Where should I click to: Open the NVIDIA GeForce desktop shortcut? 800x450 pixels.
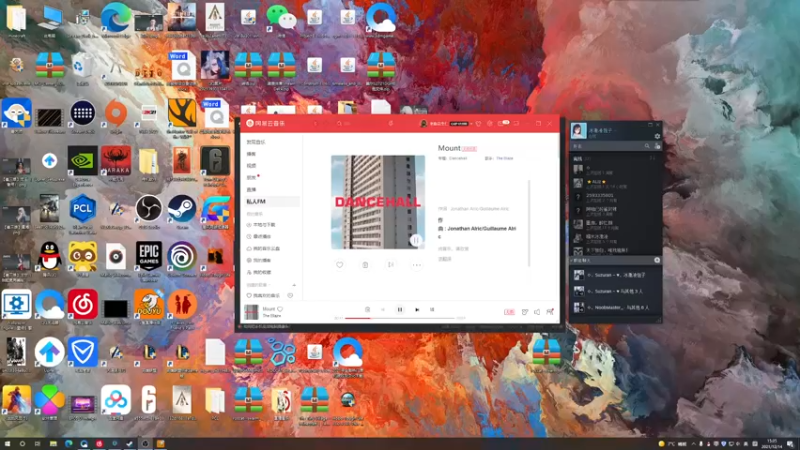[83, 164]
